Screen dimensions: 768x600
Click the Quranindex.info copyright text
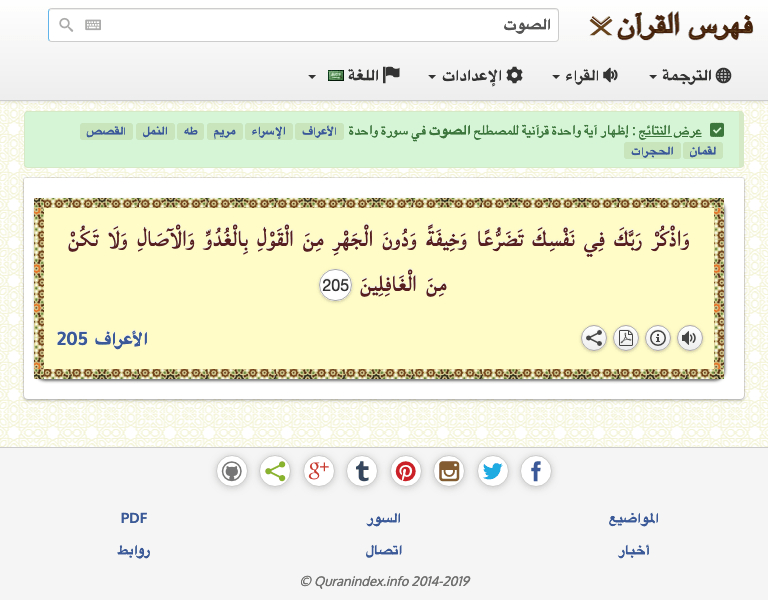384,581
